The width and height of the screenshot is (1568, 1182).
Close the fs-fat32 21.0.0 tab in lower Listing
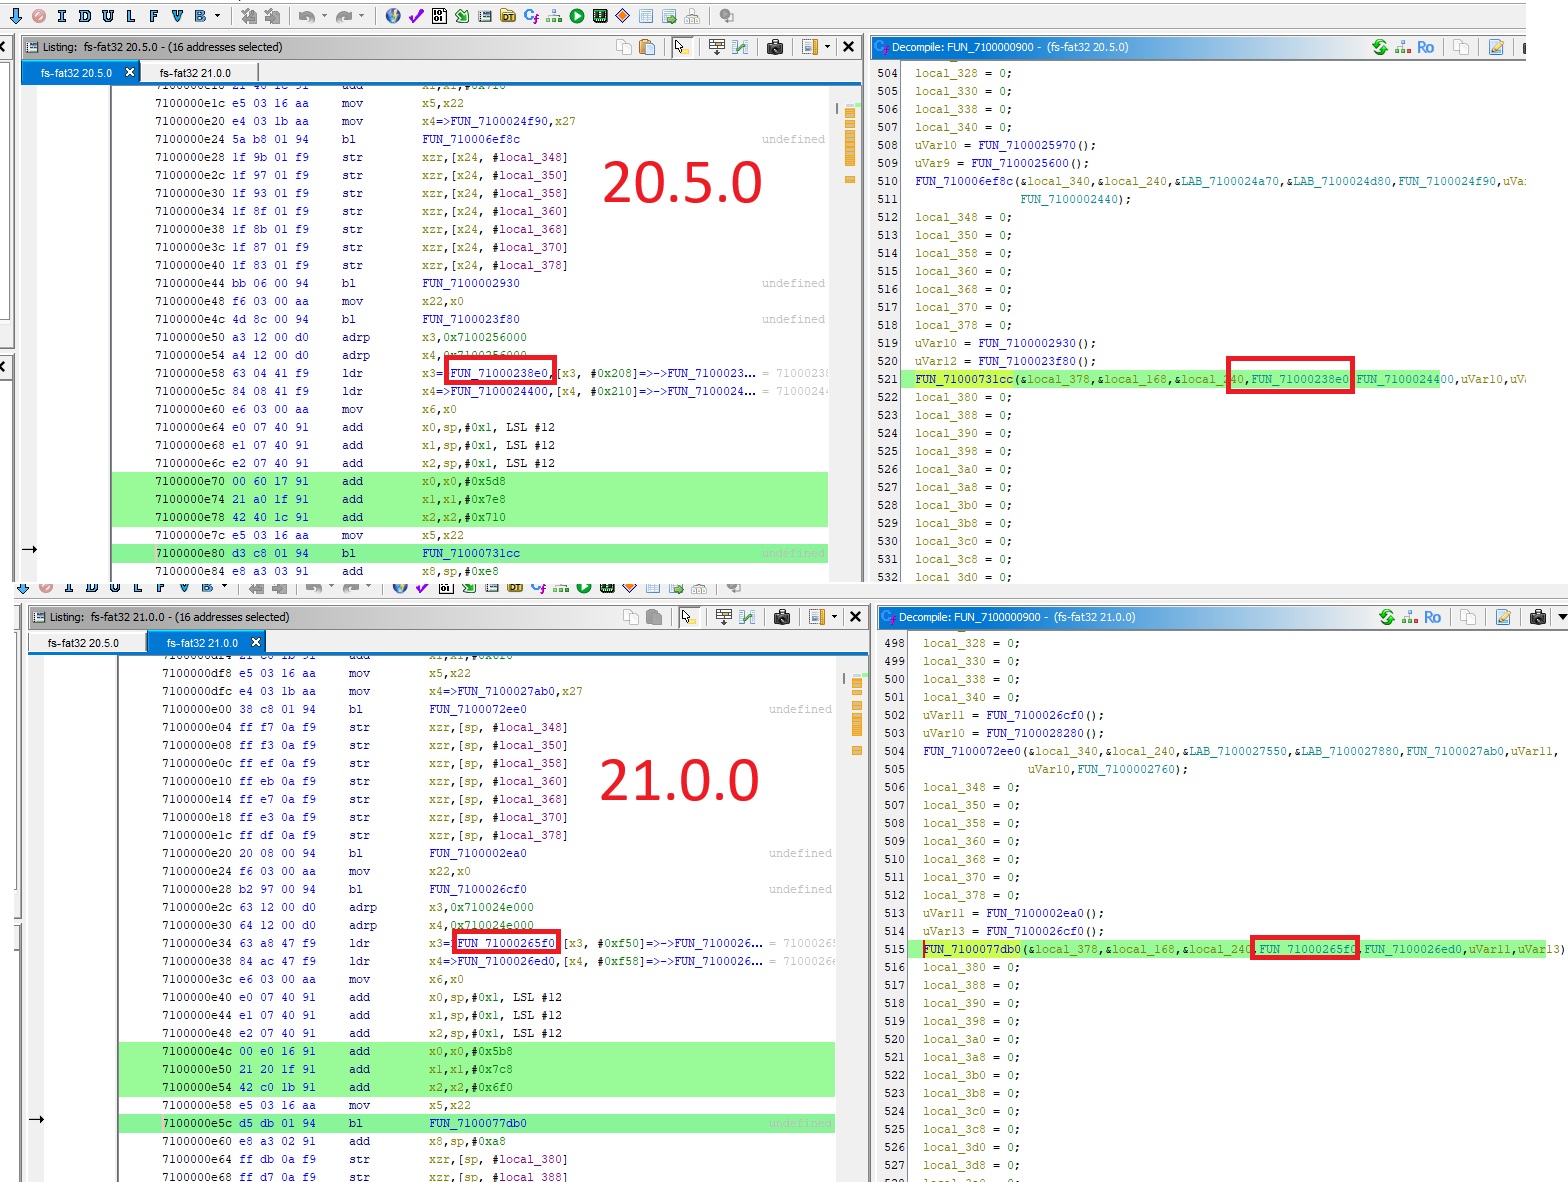[256, 642]
